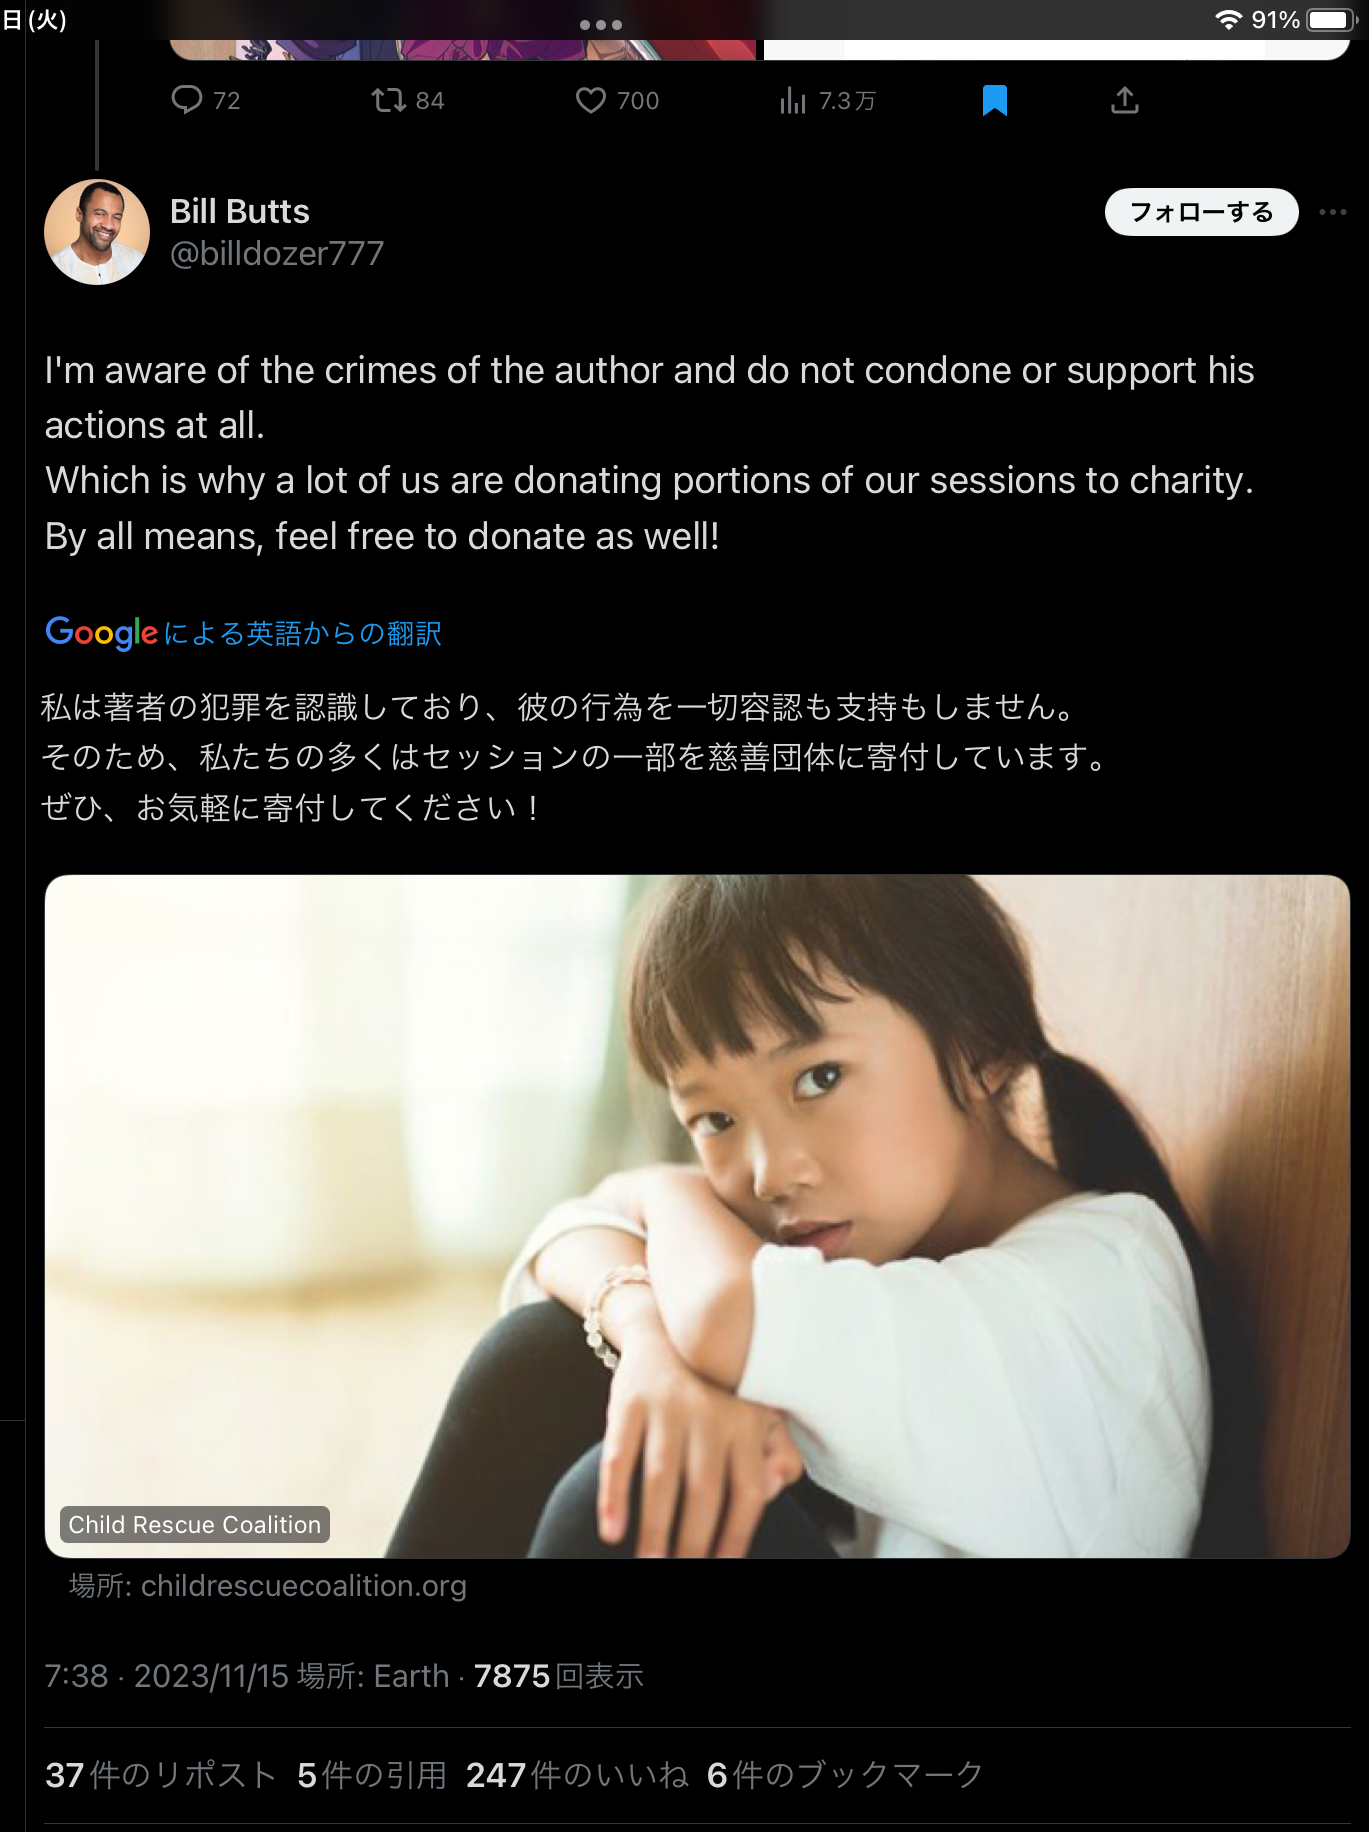The width and height of the screenshot is (1369, 1832).
Task: Open Bill Butts profile avatar
Action: [97, 232]
